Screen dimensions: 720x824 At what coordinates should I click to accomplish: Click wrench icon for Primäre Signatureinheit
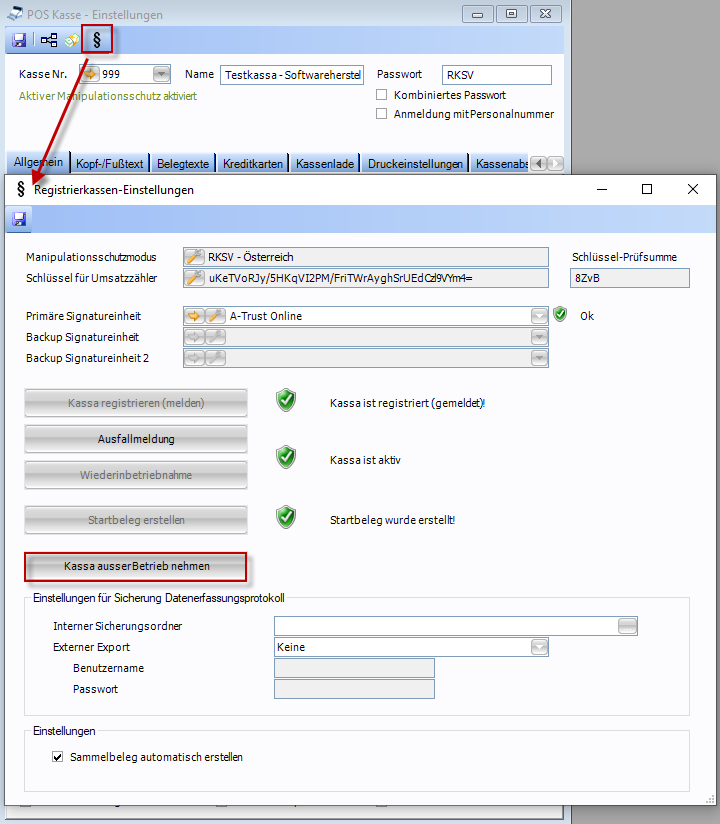[215, 316]
